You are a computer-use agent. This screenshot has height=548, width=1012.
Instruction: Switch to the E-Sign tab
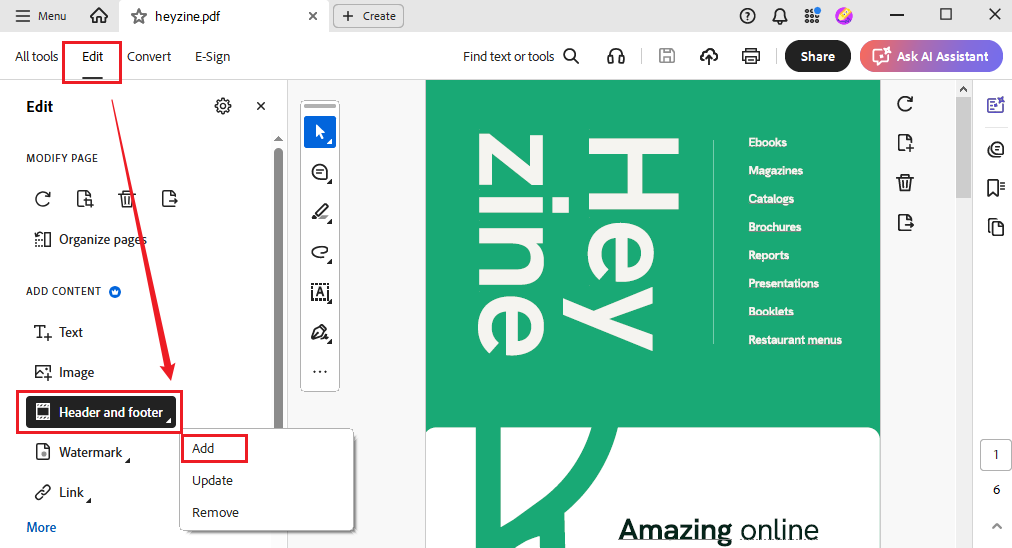coord(212,56)
